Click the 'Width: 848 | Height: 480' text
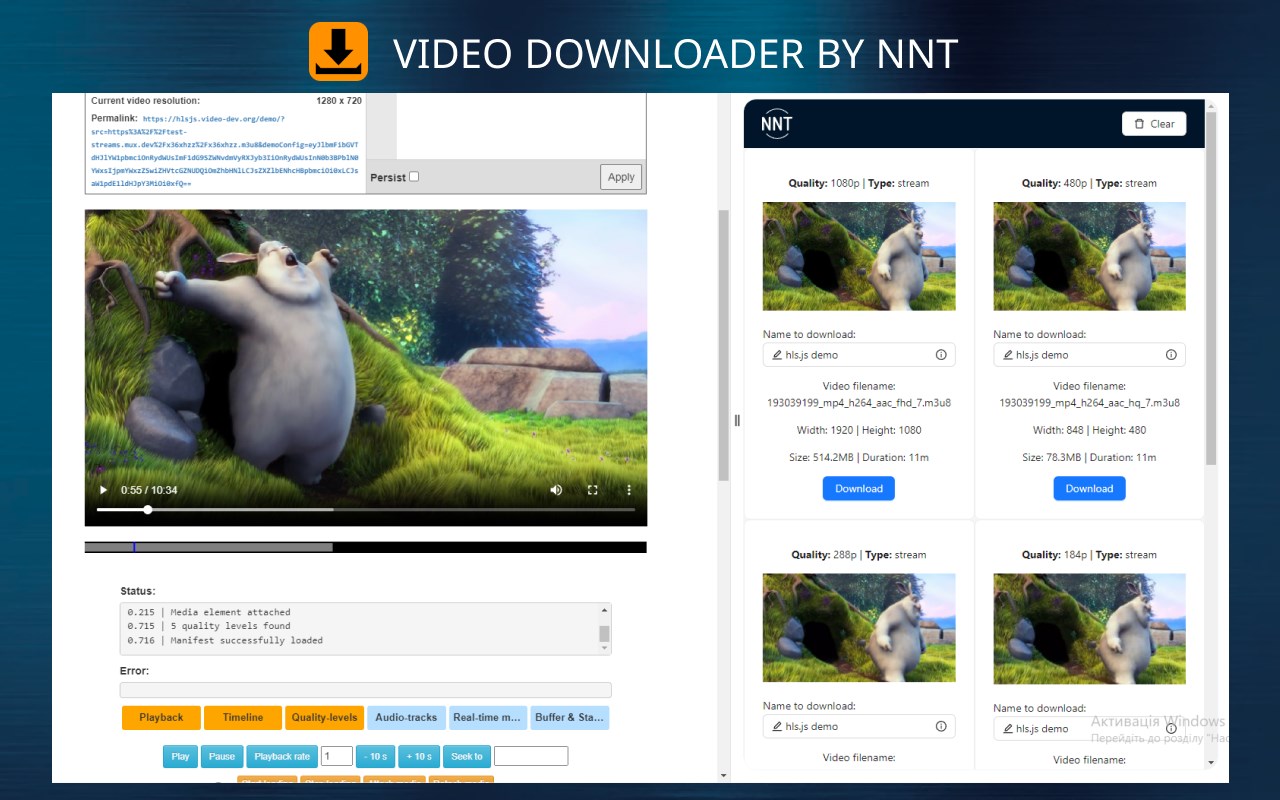The height and width of the screenshot is (800, 1280). (1089, 430)
